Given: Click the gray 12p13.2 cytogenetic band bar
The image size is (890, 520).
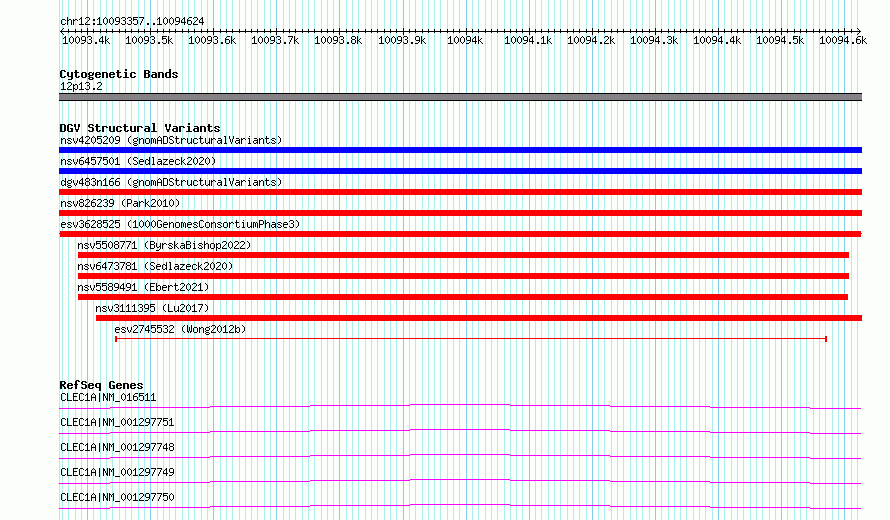Looking at the screenshot, I should click(x=460, y=97).
